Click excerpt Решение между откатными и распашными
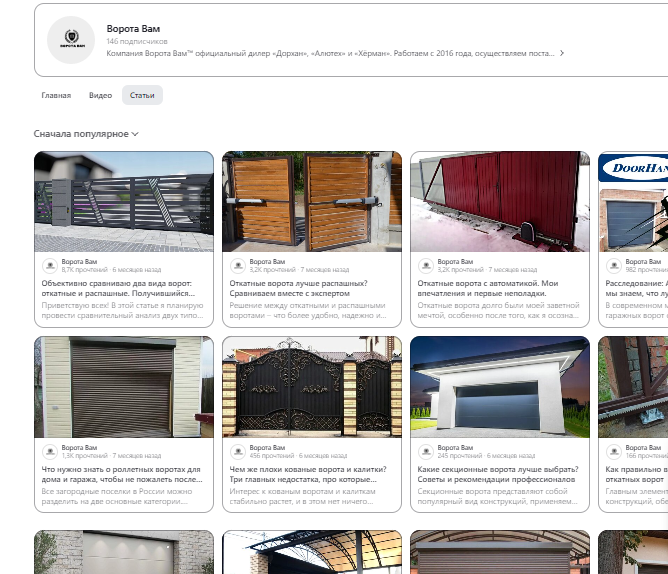The width and height of the screenshot is (668, 574). pyautogui.click(x=308, y=310)
